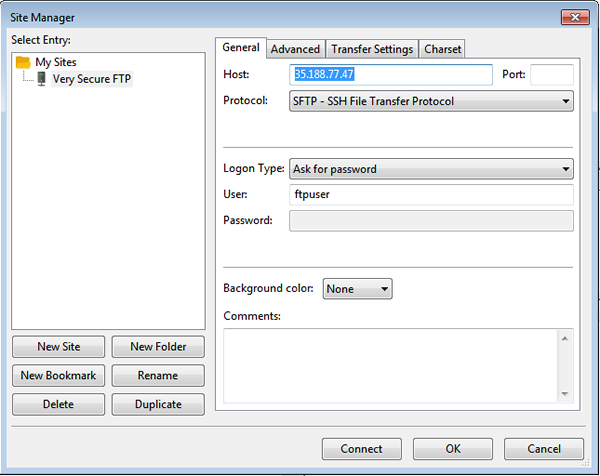This screenshot has height=476, width=600.
Task: Click inside the Port field
Action: pyautogui.click(x=551, y=75)
